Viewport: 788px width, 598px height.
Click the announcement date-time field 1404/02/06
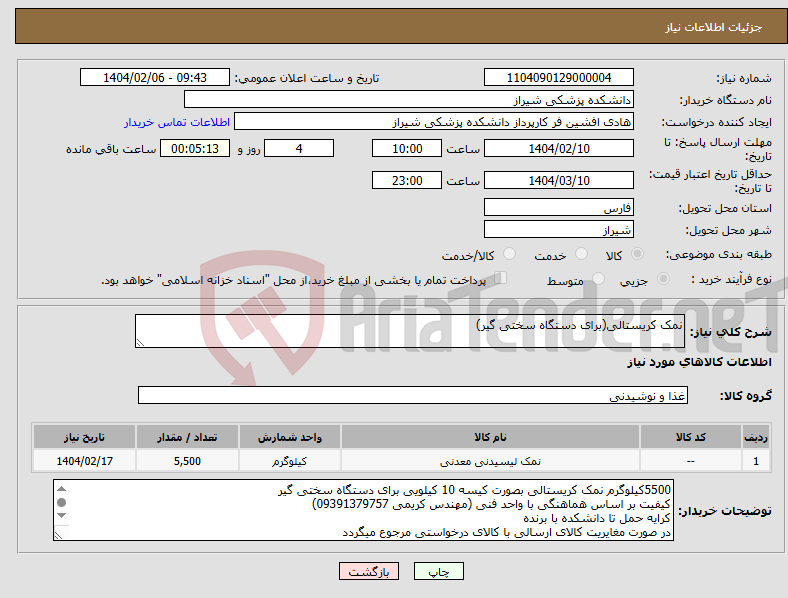[155, 77]
